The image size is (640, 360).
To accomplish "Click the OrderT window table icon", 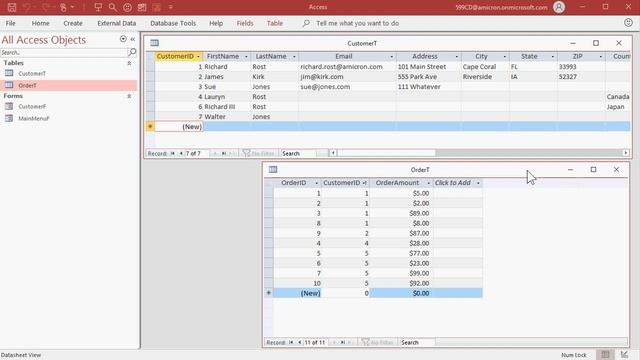I will [x=273, y=169].
